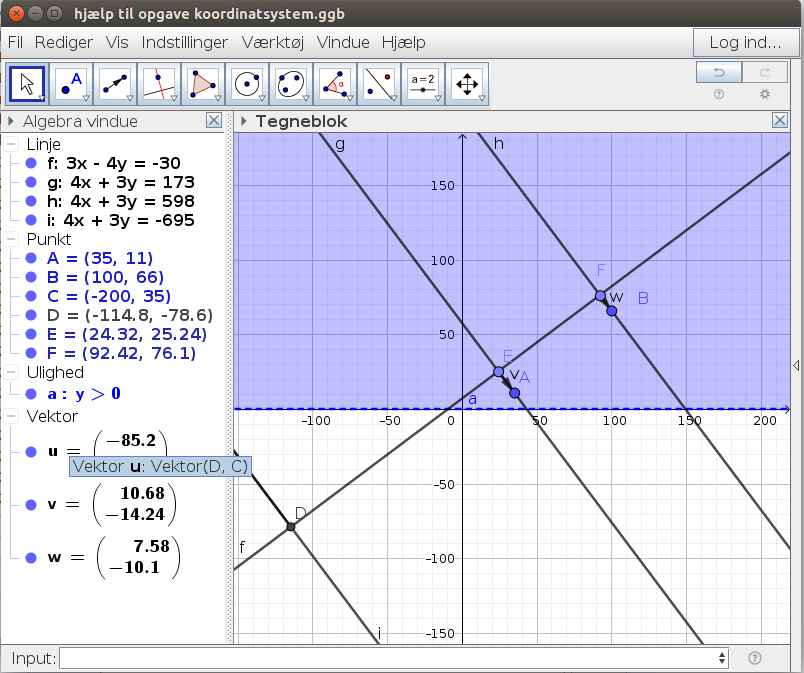The height and width of the screenshot is (673, 804).
Task: Select the Perpendicular Line tool
Action: click(159, 84)
